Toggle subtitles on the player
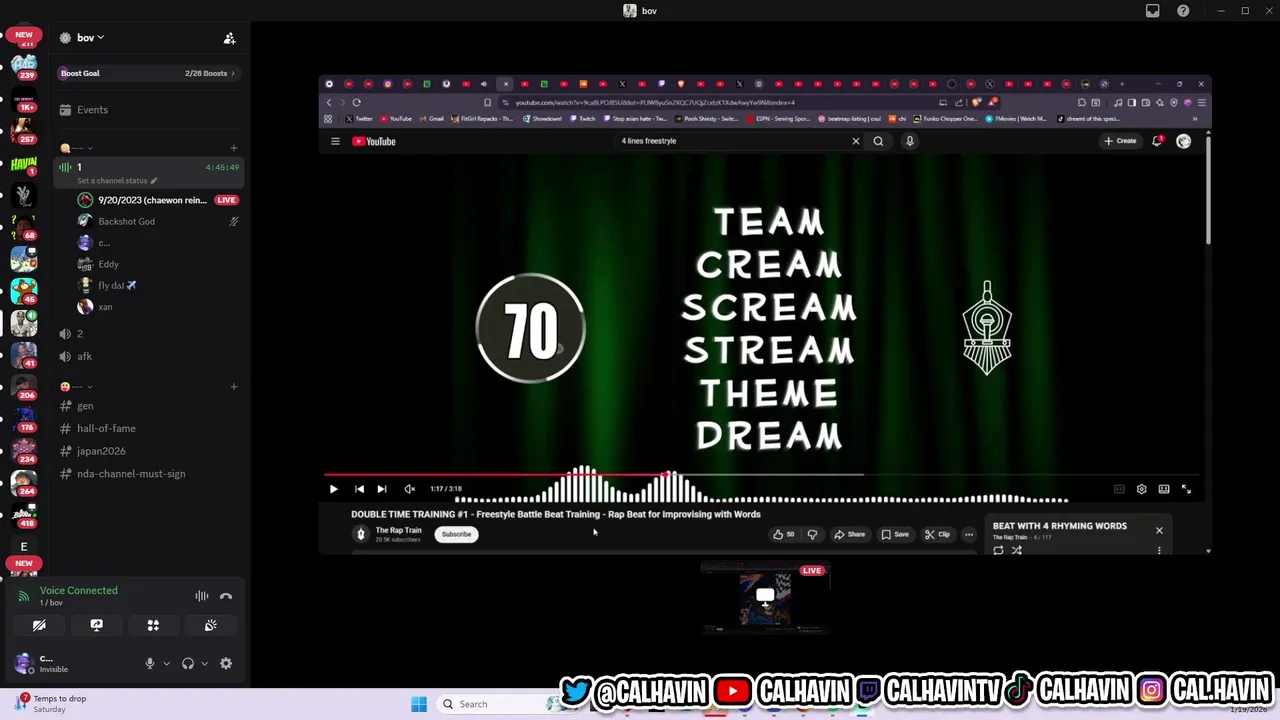The image size is (1280, 720). 1119,489
